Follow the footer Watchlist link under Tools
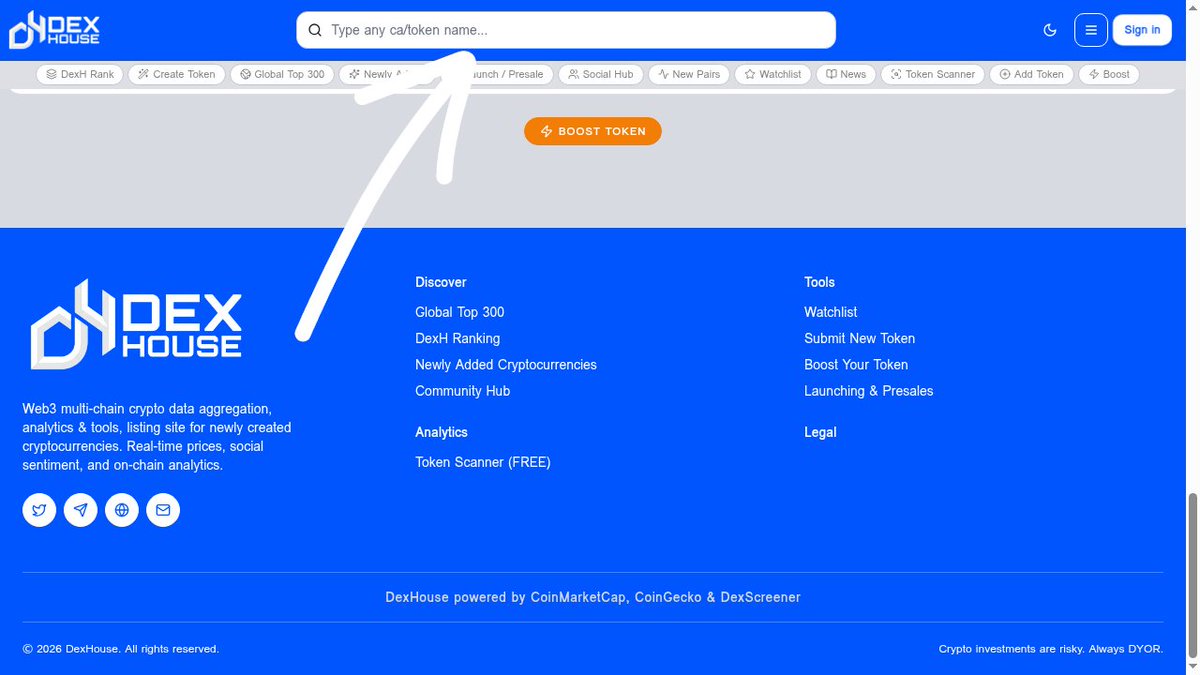 point(831,312)
